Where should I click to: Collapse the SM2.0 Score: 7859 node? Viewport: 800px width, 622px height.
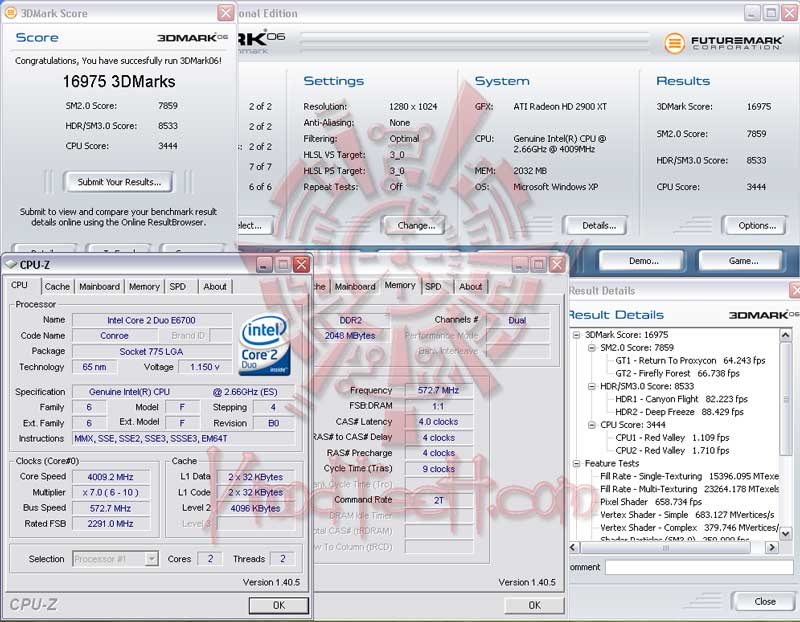coord(591,347)
